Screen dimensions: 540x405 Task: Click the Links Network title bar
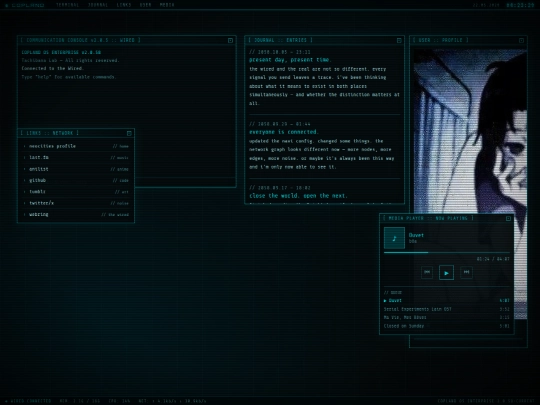76,133
